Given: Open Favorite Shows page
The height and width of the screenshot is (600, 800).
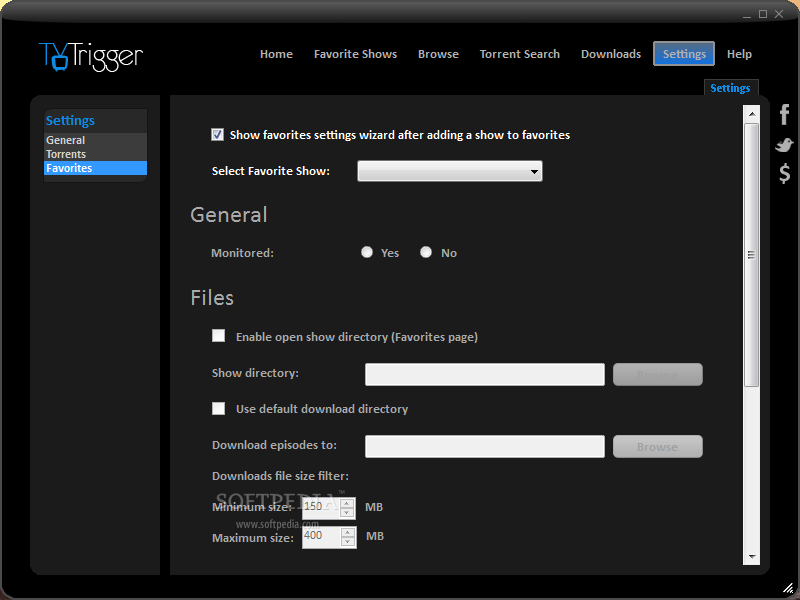Looking at the screenshot, I should (355, 54).
